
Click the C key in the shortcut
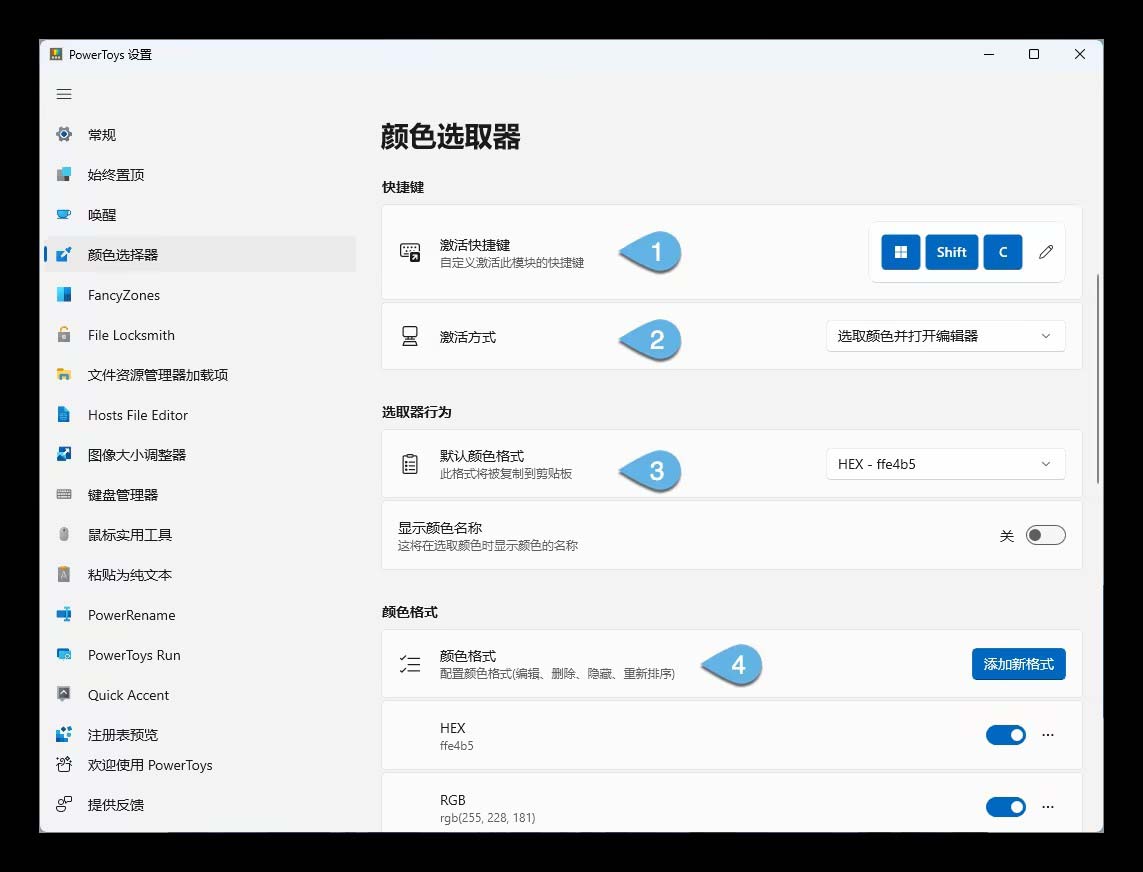[1002, 252]
